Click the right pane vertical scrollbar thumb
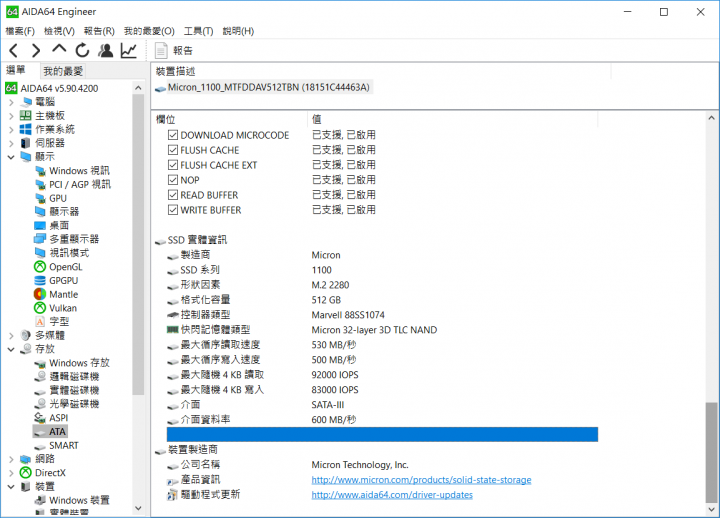720x518 pixels. [x=711, y=453]
